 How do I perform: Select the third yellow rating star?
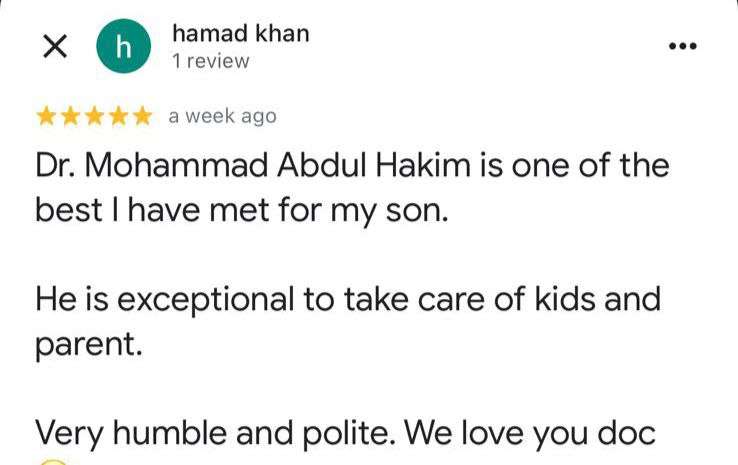click(95, 116)
